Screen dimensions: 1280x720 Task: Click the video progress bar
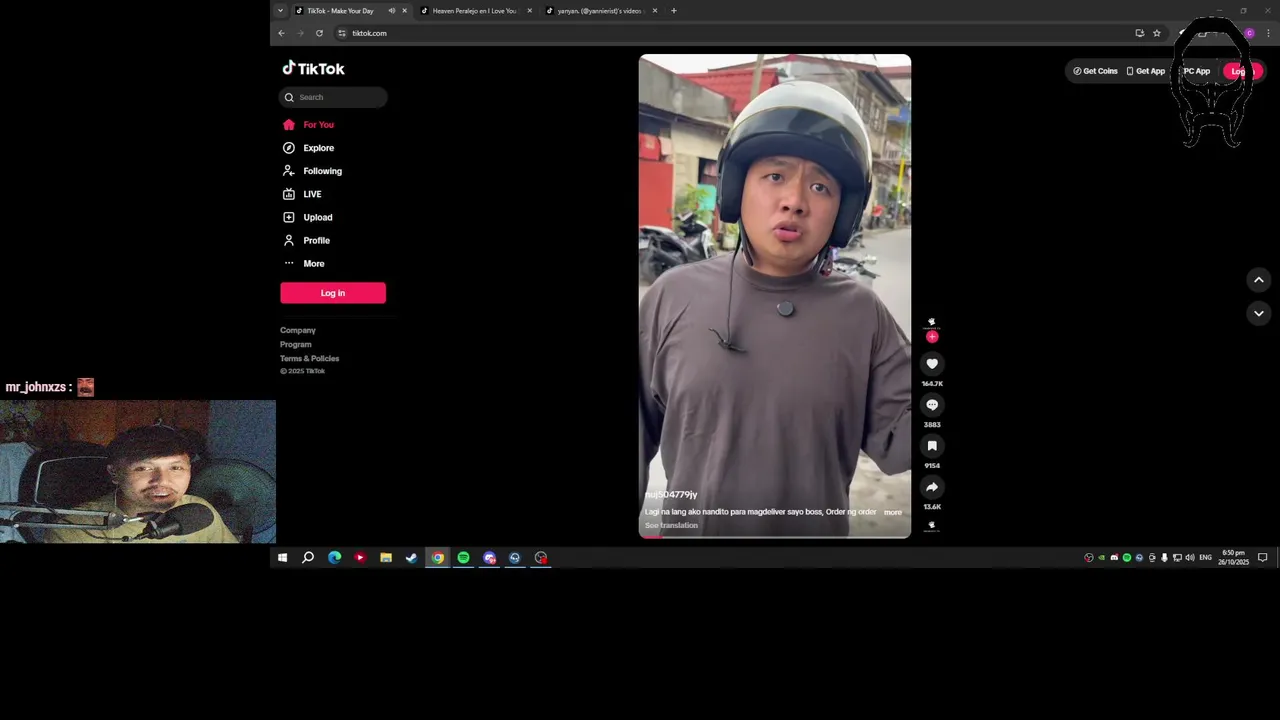click(x=775, y=536)
